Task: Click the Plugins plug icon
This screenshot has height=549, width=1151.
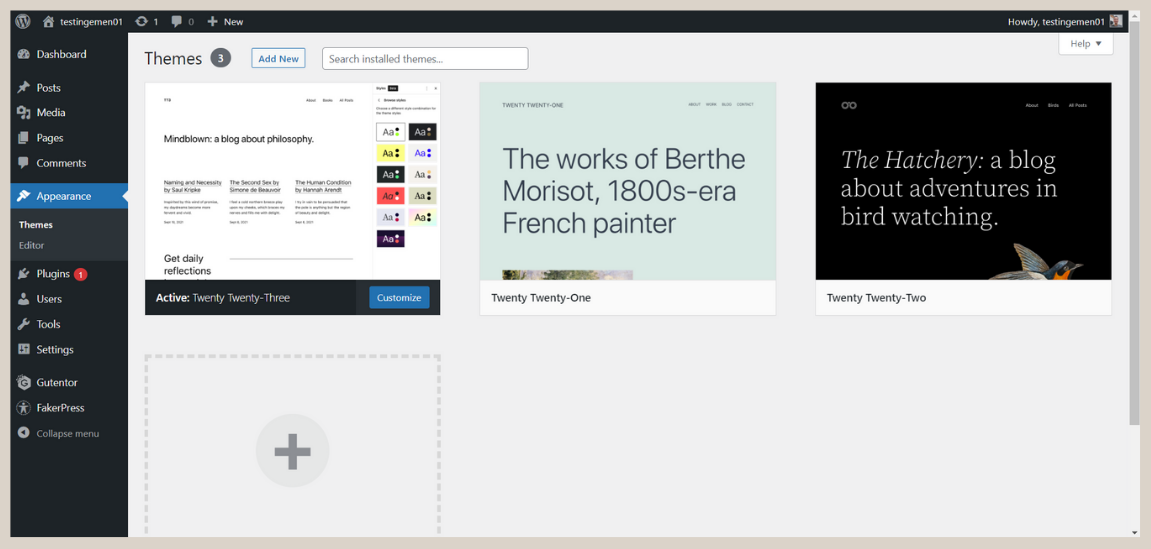Action: pos(23,274)
